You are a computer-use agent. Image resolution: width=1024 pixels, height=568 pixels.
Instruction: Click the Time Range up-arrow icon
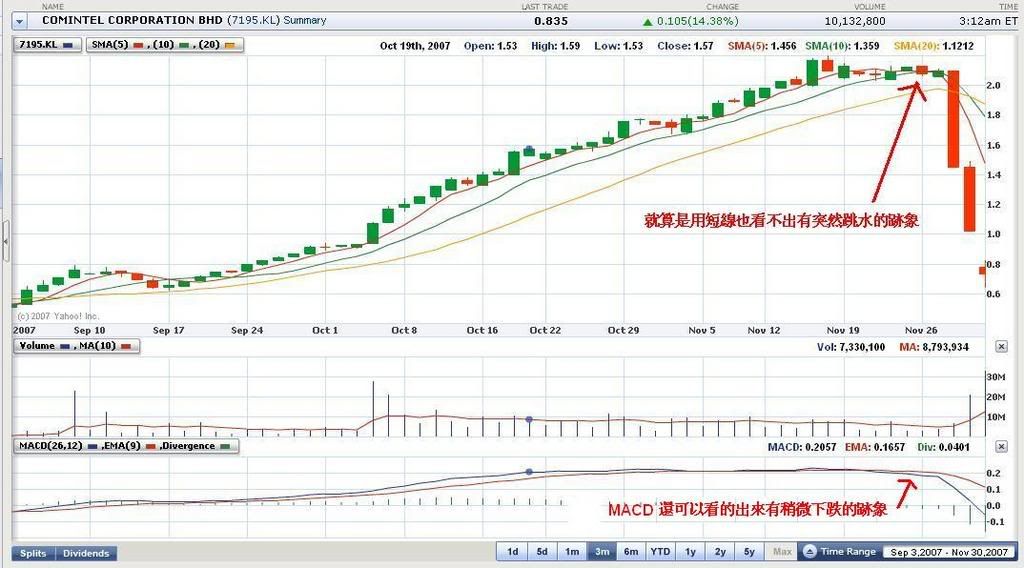click(x=811, y=552)
